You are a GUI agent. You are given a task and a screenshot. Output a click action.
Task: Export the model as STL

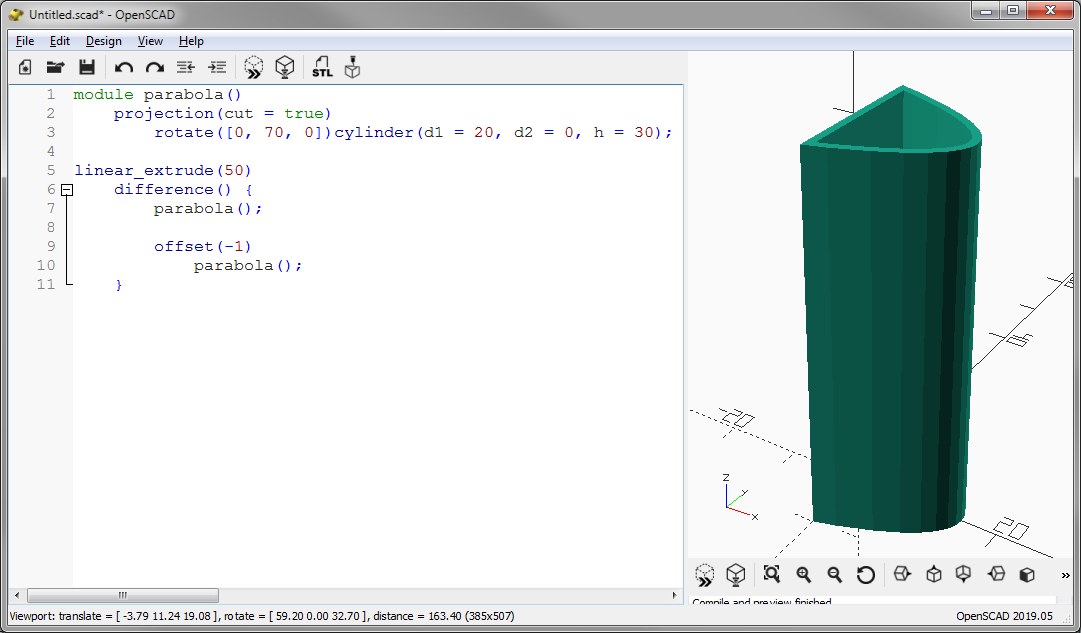(x=322, y=67)
